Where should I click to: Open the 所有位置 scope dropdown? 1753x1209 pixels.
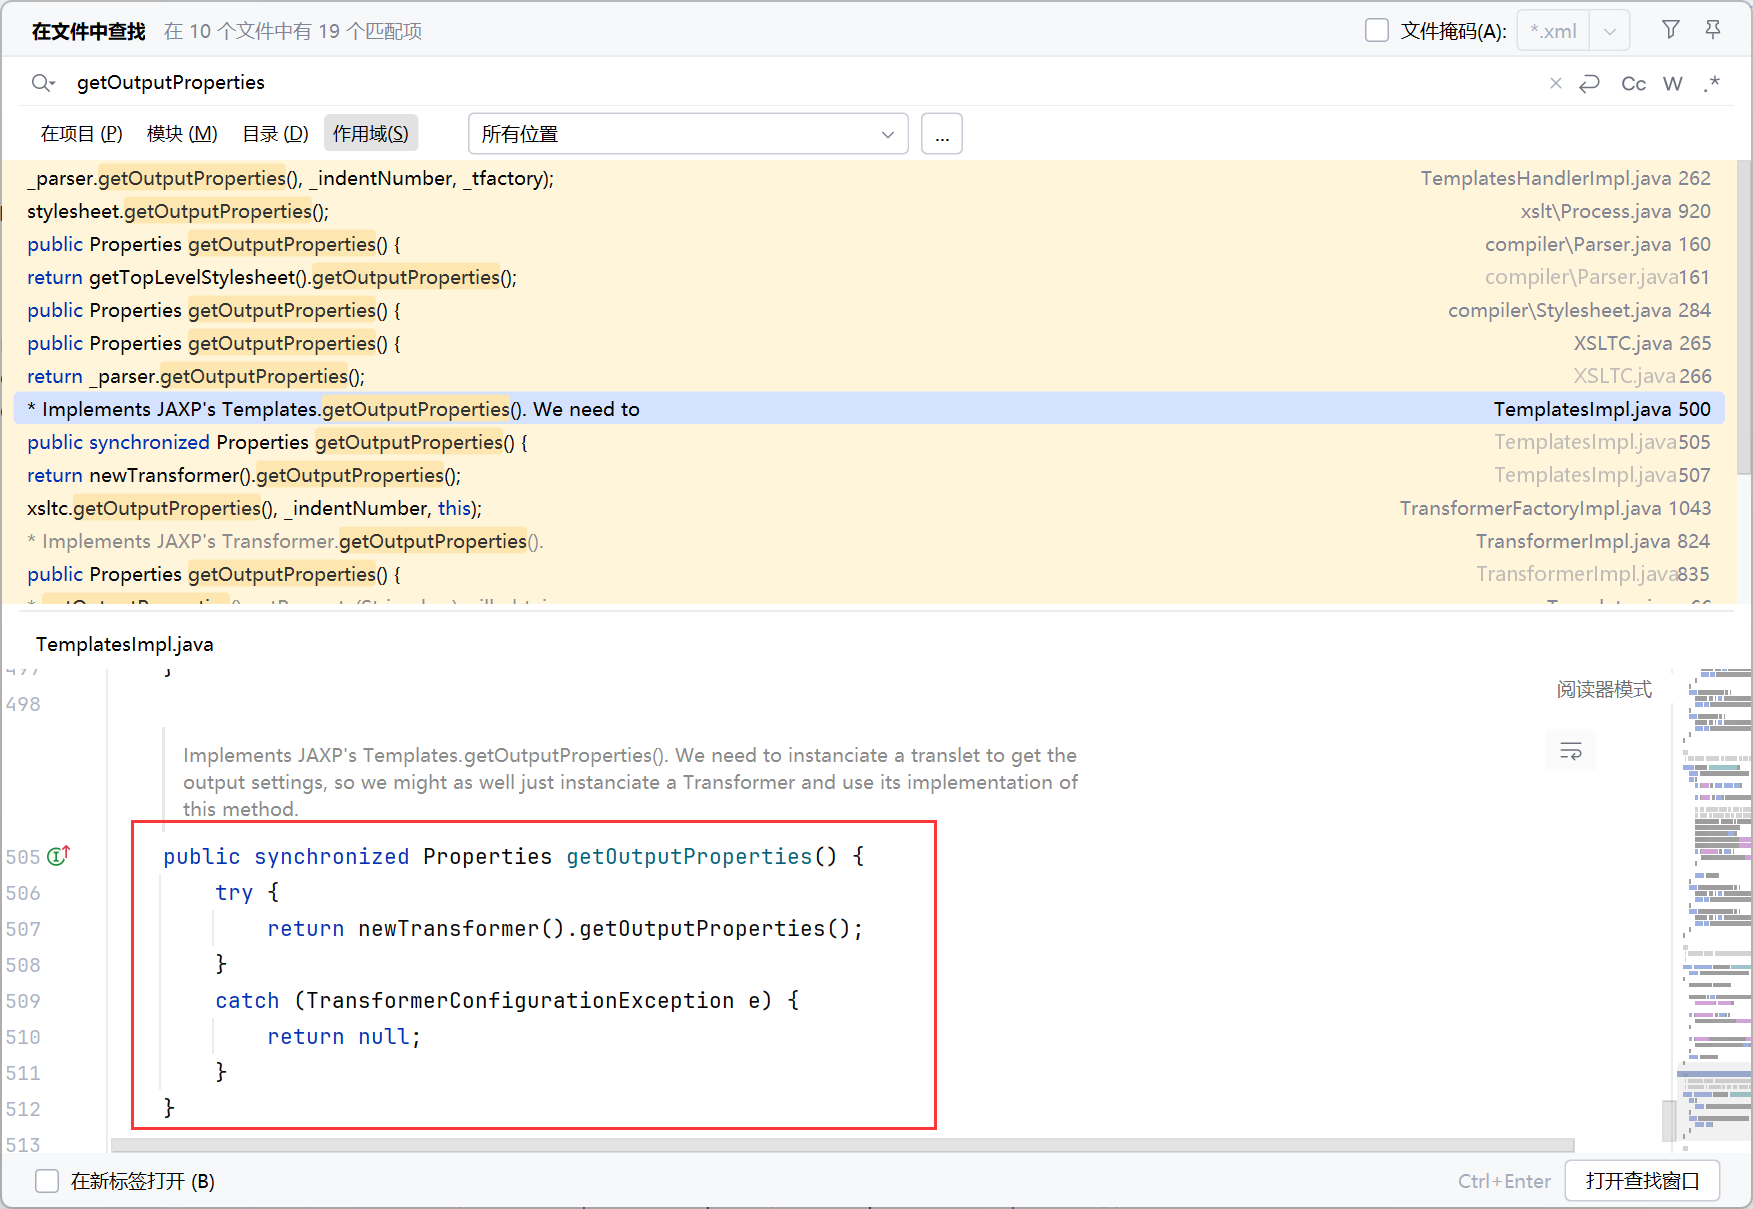688,134
